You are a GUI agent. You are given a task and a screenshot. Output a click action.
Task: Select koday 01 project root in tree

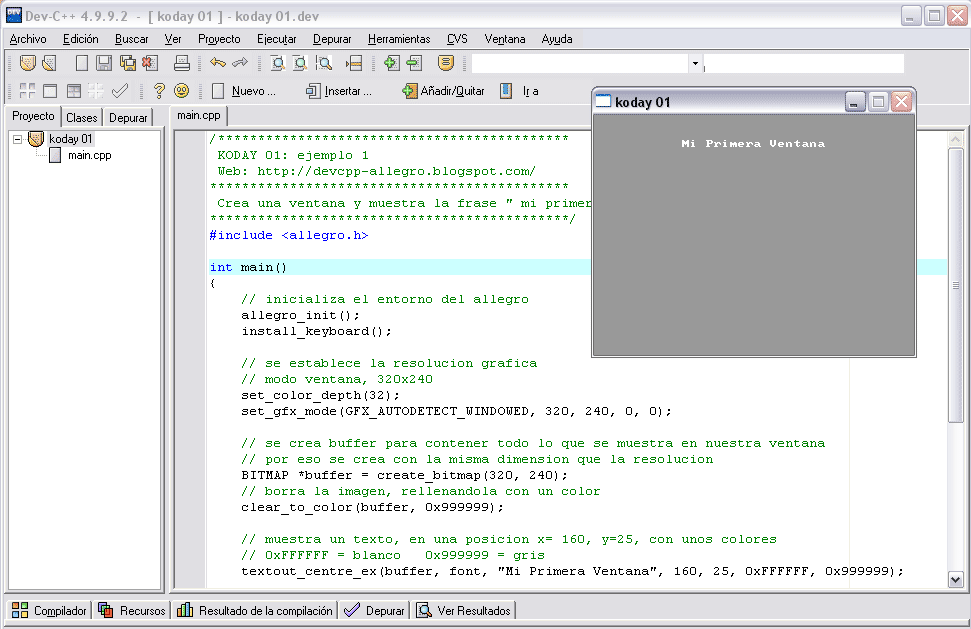71,139
